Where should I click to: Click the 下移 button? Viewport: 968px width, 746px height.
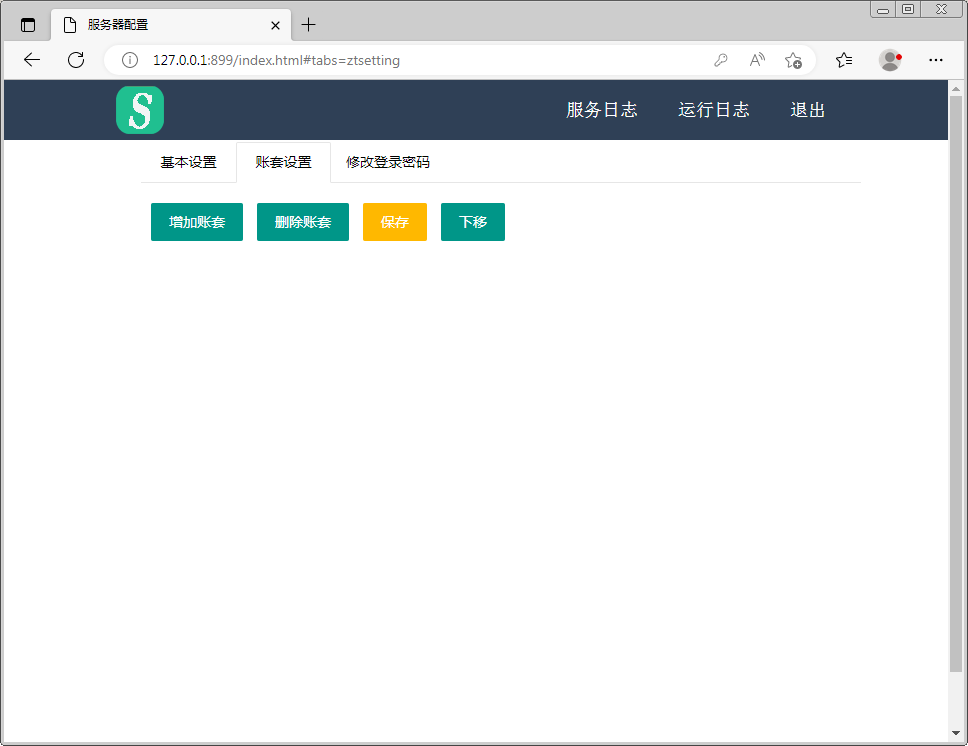[473, 222]
